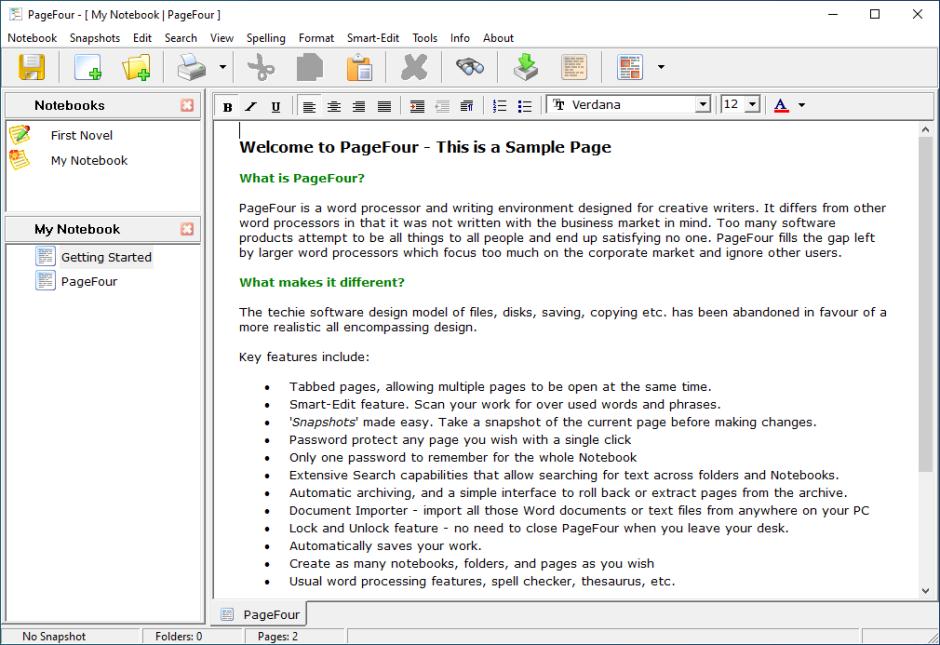Click the Delete X icon in the toolbar
Screen dimensions: 940x645
tap(414, 67)
